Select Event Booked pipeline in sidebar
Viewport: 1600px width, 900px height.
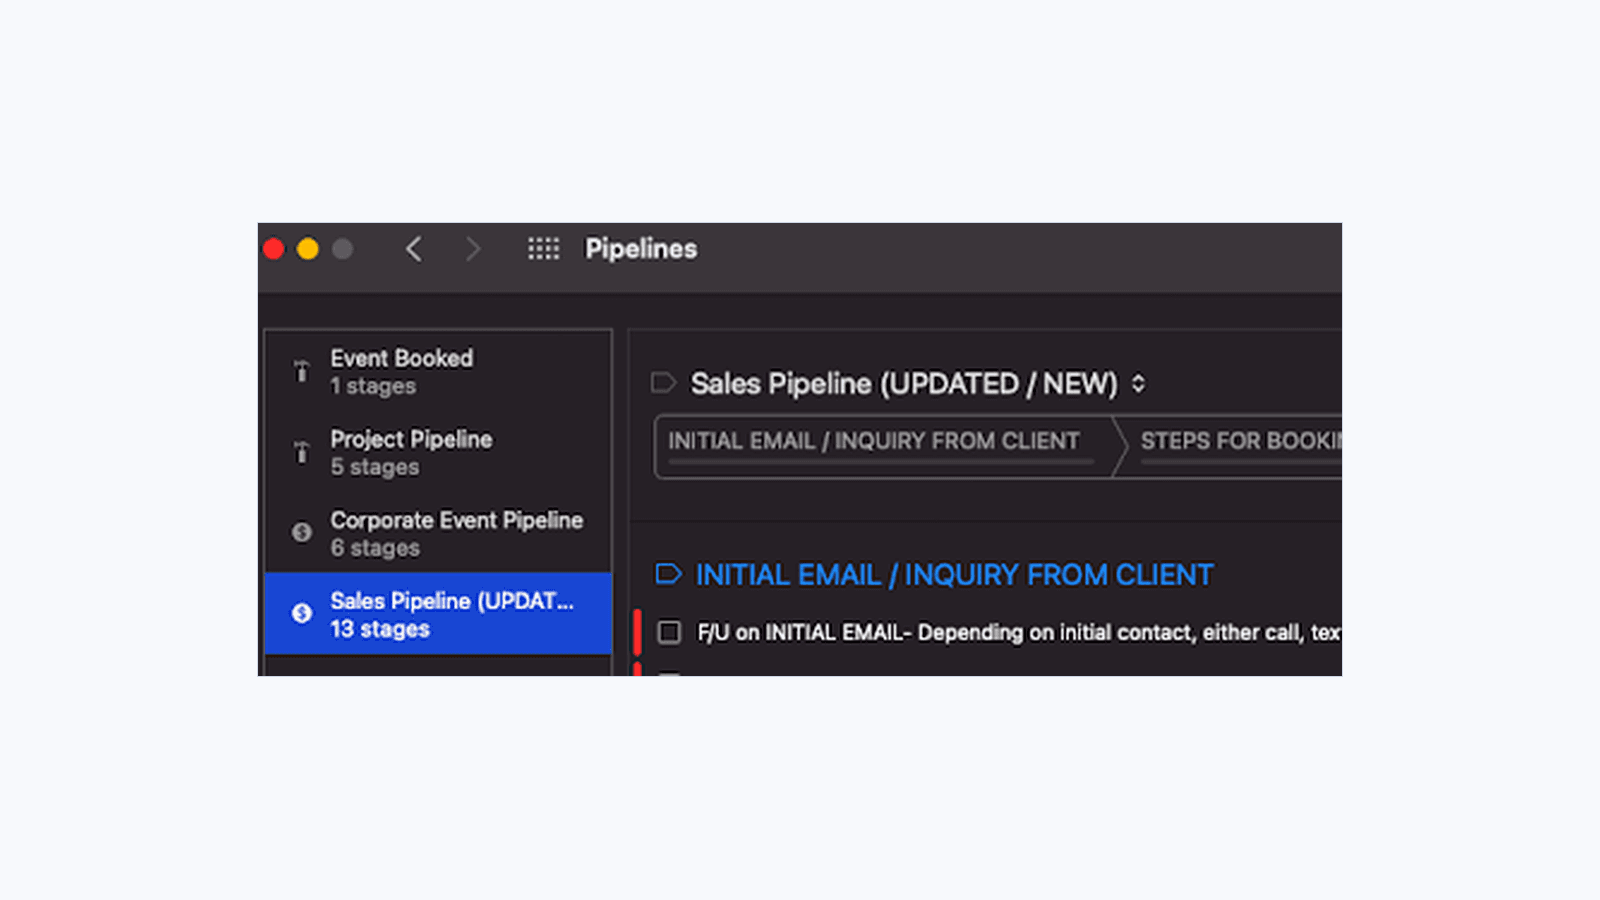tap(438, 372)
